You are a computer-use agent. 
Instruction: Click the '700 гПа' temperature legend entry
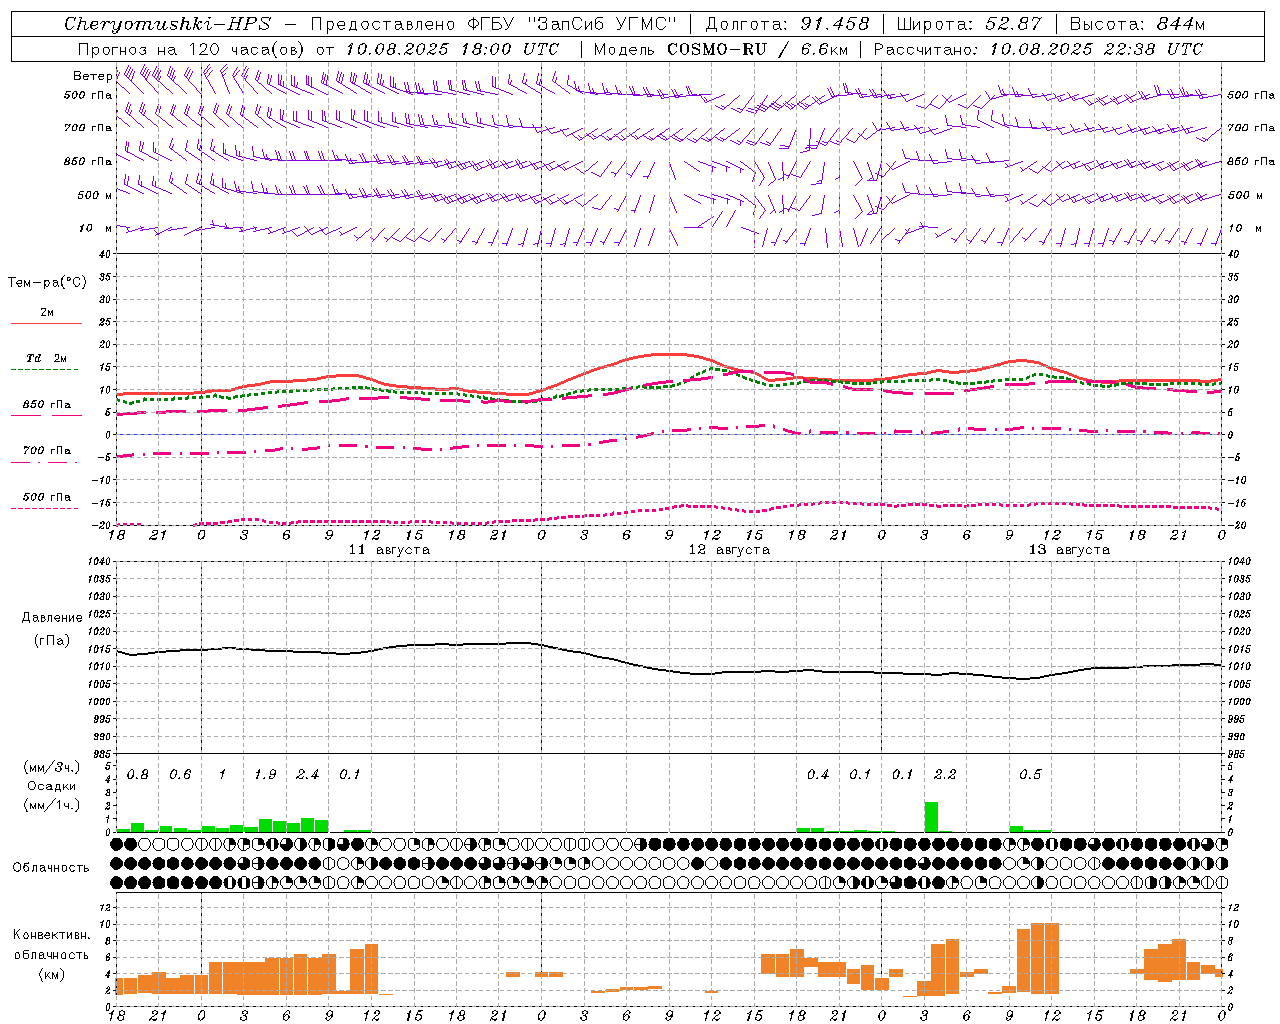(x=46, y=450)
